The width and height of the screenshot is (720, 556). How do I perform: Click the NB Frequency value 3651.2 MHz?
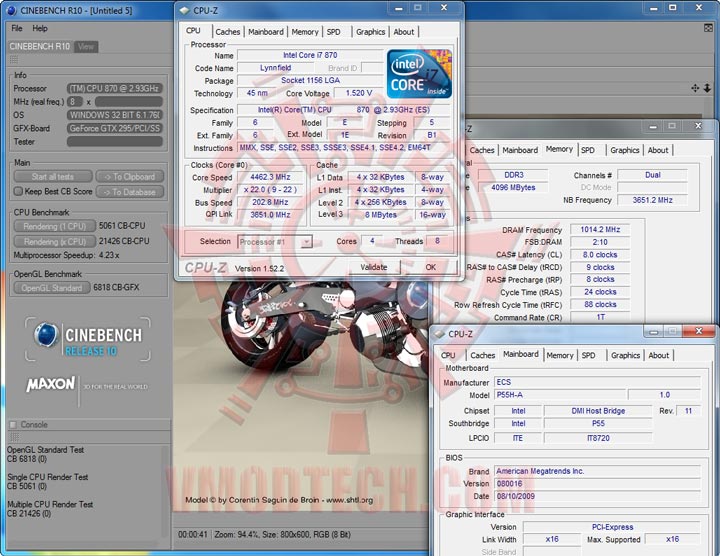pyautogui.click(x=652, y=200)
